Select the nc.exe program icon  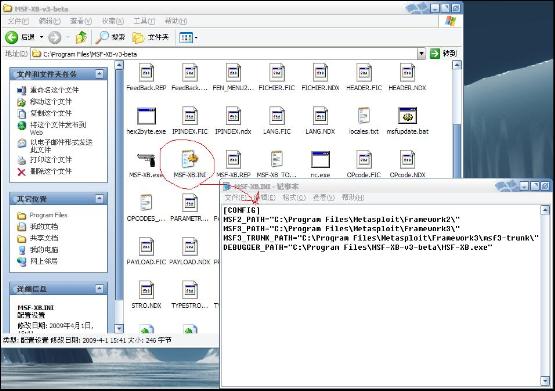pos(320,160)
